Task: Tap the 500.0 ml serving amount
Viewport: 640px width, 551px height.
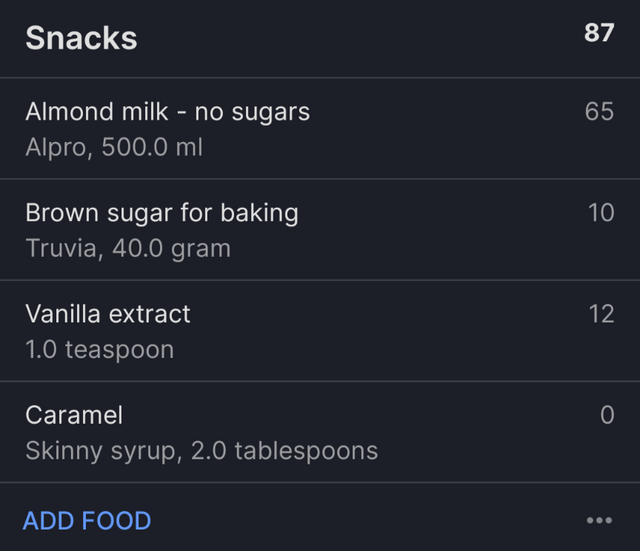Action: point(153,148)
